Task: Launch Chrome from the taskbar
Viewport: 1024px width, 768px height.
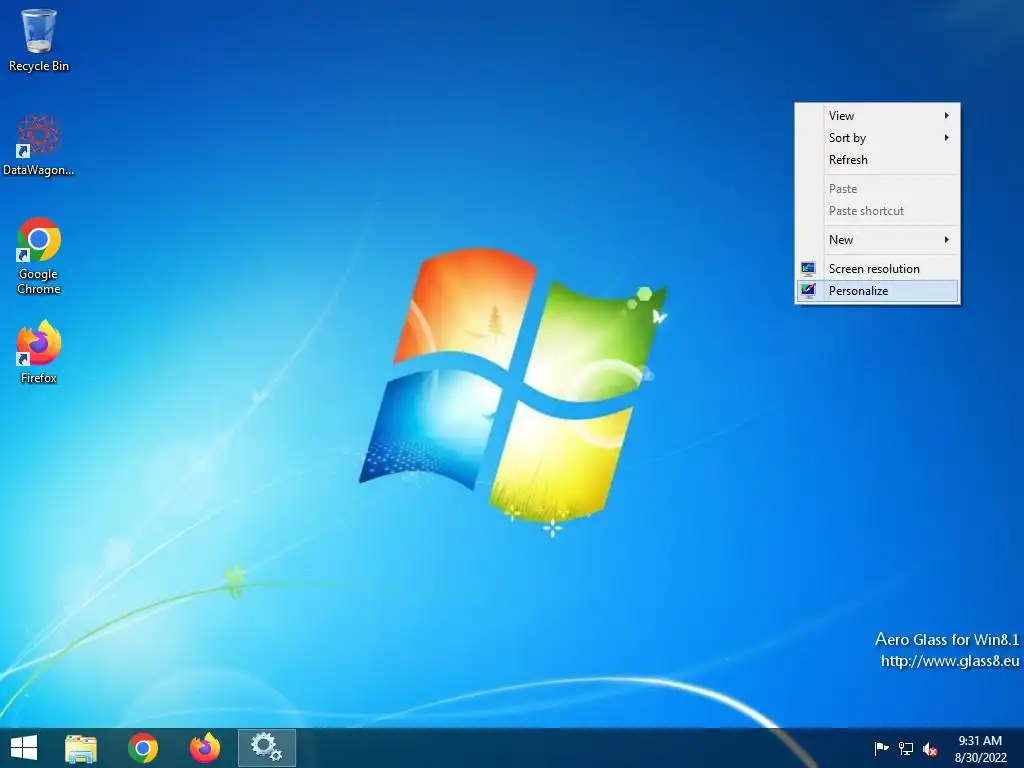Action: click(x=142, y=748)
